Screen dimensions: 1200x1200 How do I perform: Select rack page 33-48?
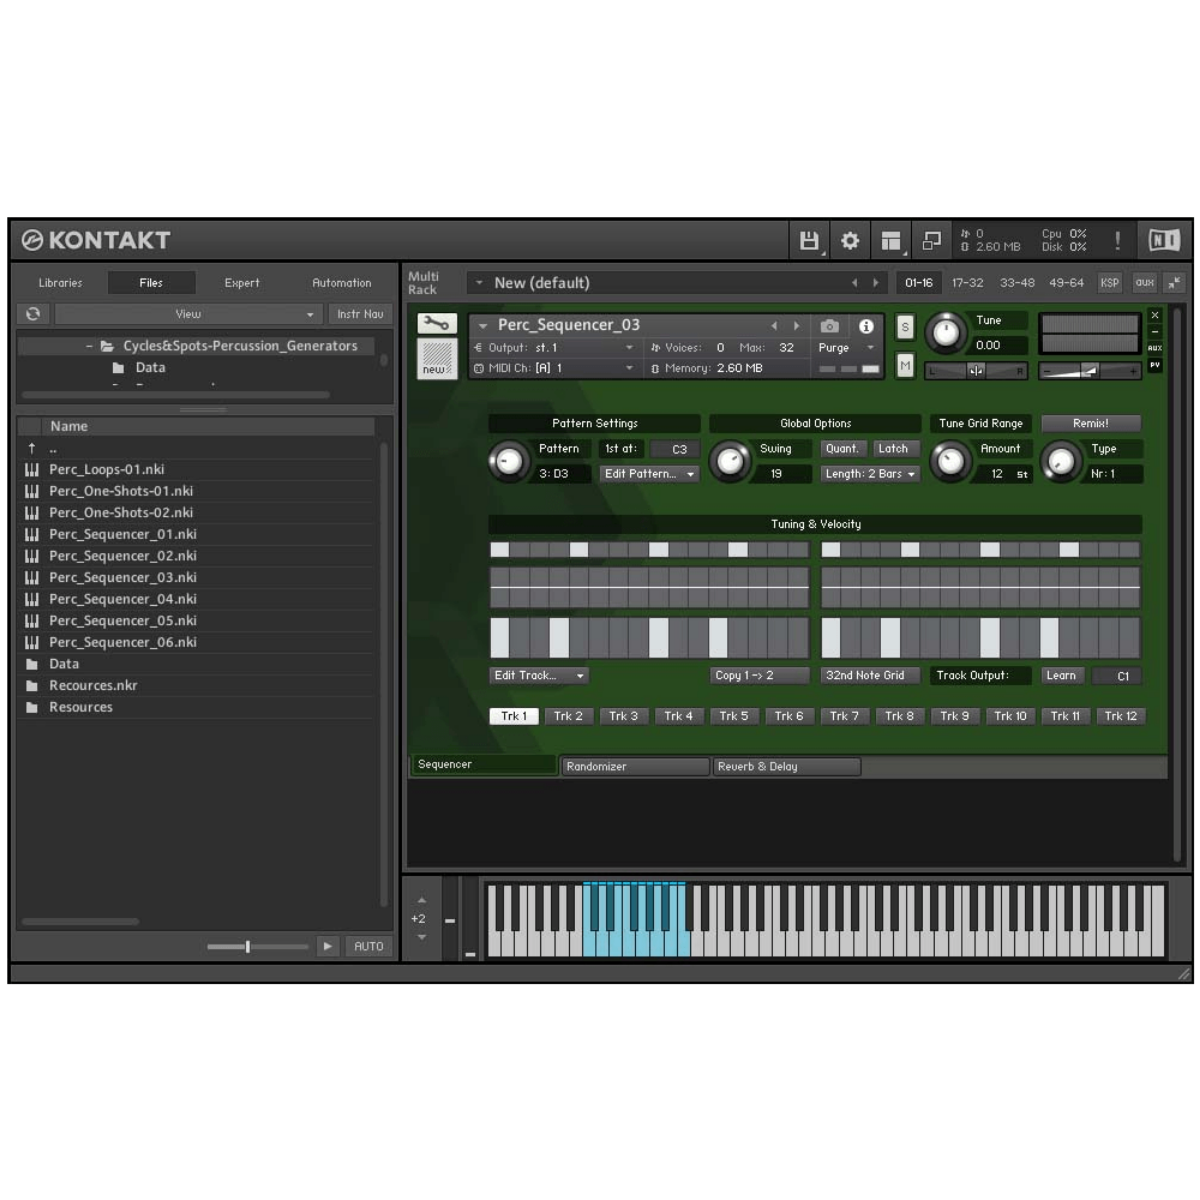1017,283
